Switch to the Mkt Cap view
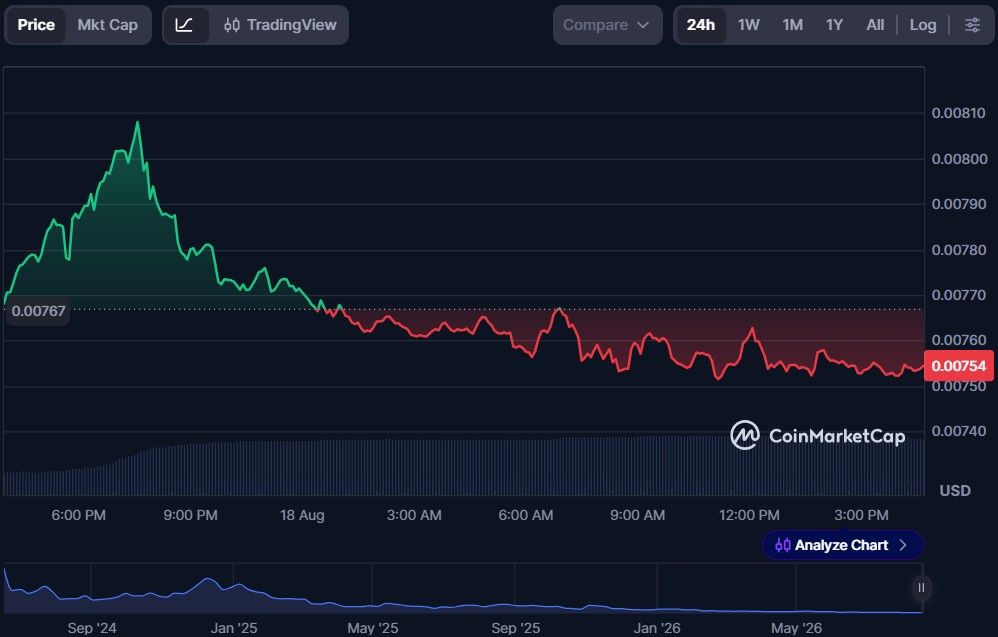Viewport: 998px width, 637px height. [x=108, y=25]
